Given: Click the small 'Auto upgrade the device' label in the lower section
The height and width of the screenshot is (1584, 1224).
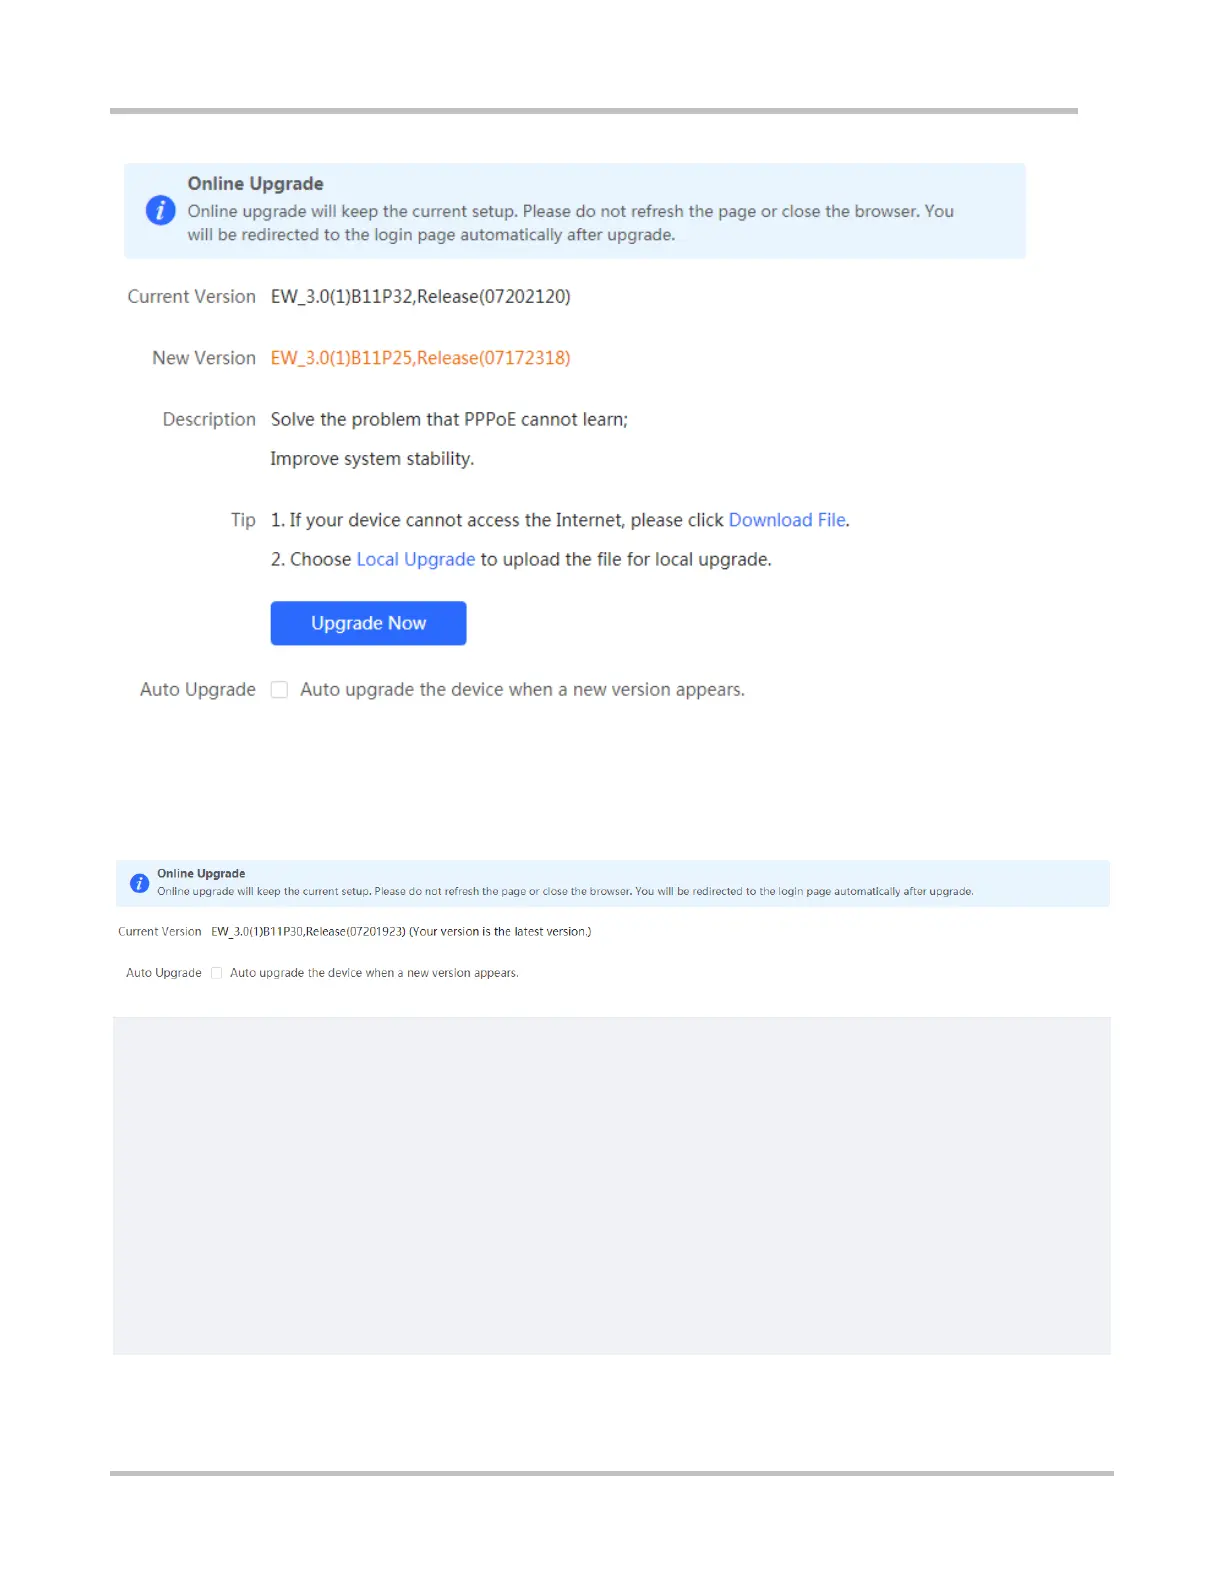Looking at the screenshot, I should click(x=374, y=973).
